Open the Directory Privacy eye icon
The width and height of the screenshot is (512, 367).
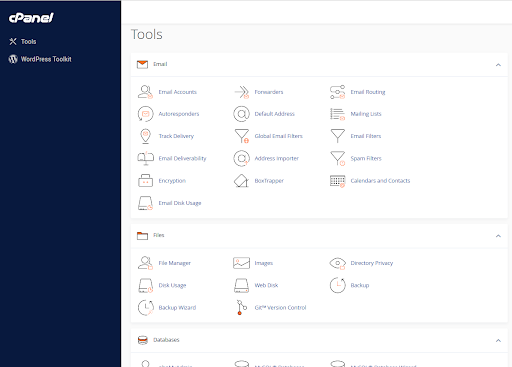coord(337,263)
